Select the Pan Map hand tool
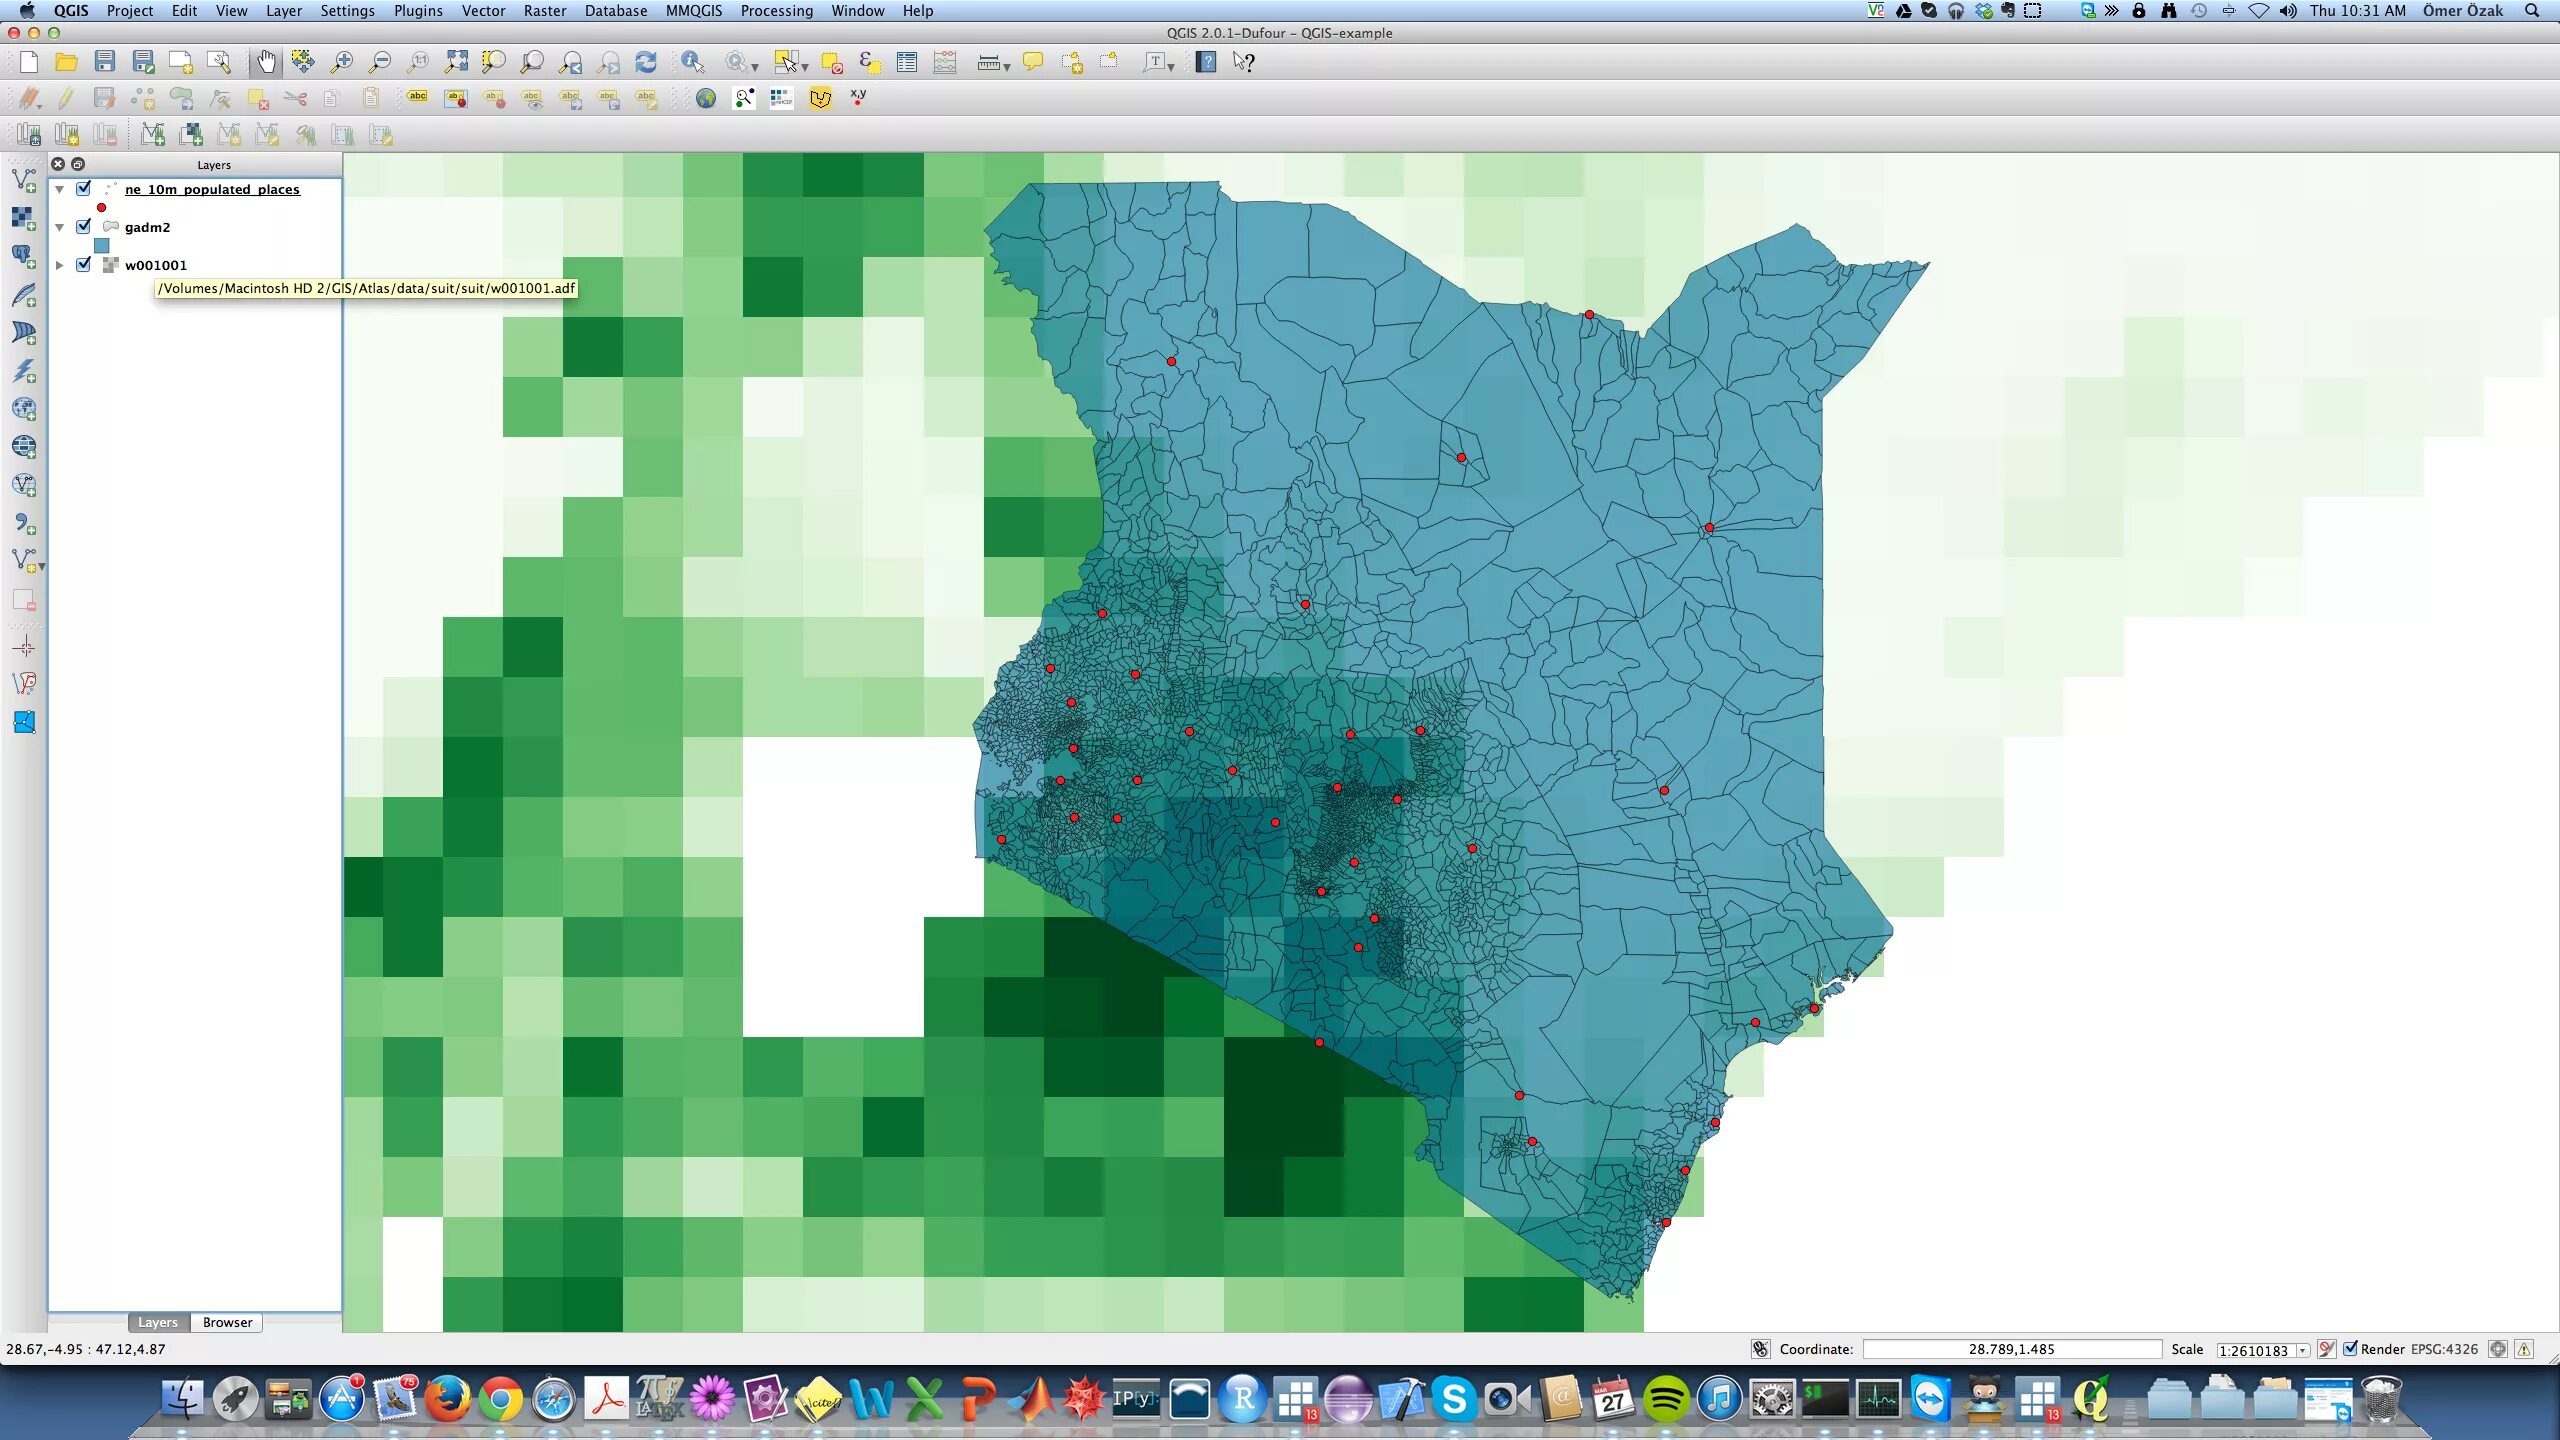2560x1440 pixels. [x=266, y=62]
